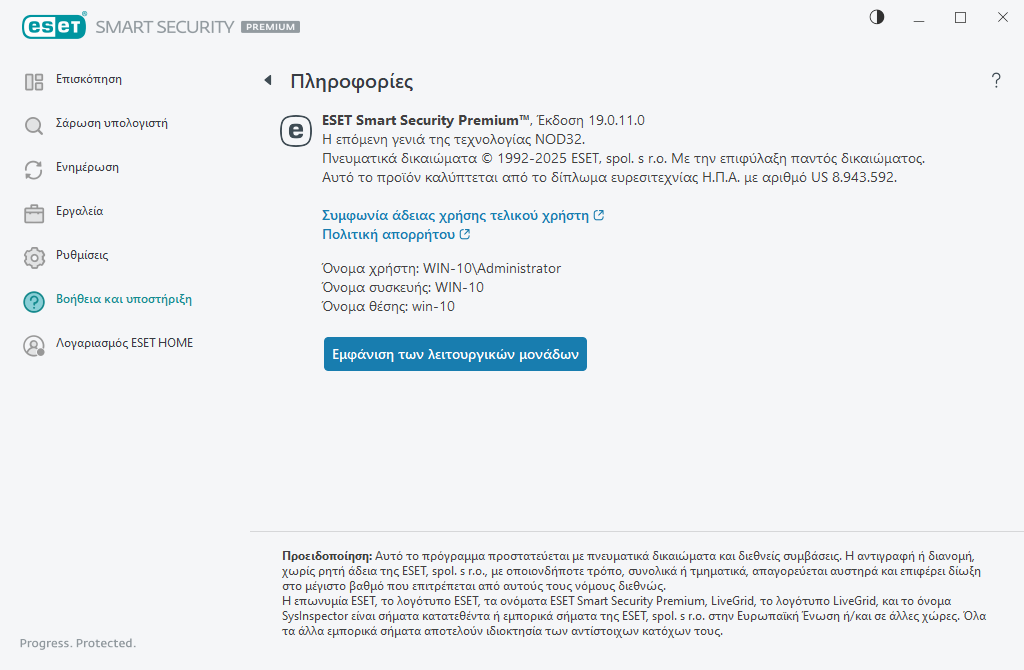Open Ρυθμίσεις from the sidebar
The width and height of the screenshot is (1024, 670).
point(82,255)
